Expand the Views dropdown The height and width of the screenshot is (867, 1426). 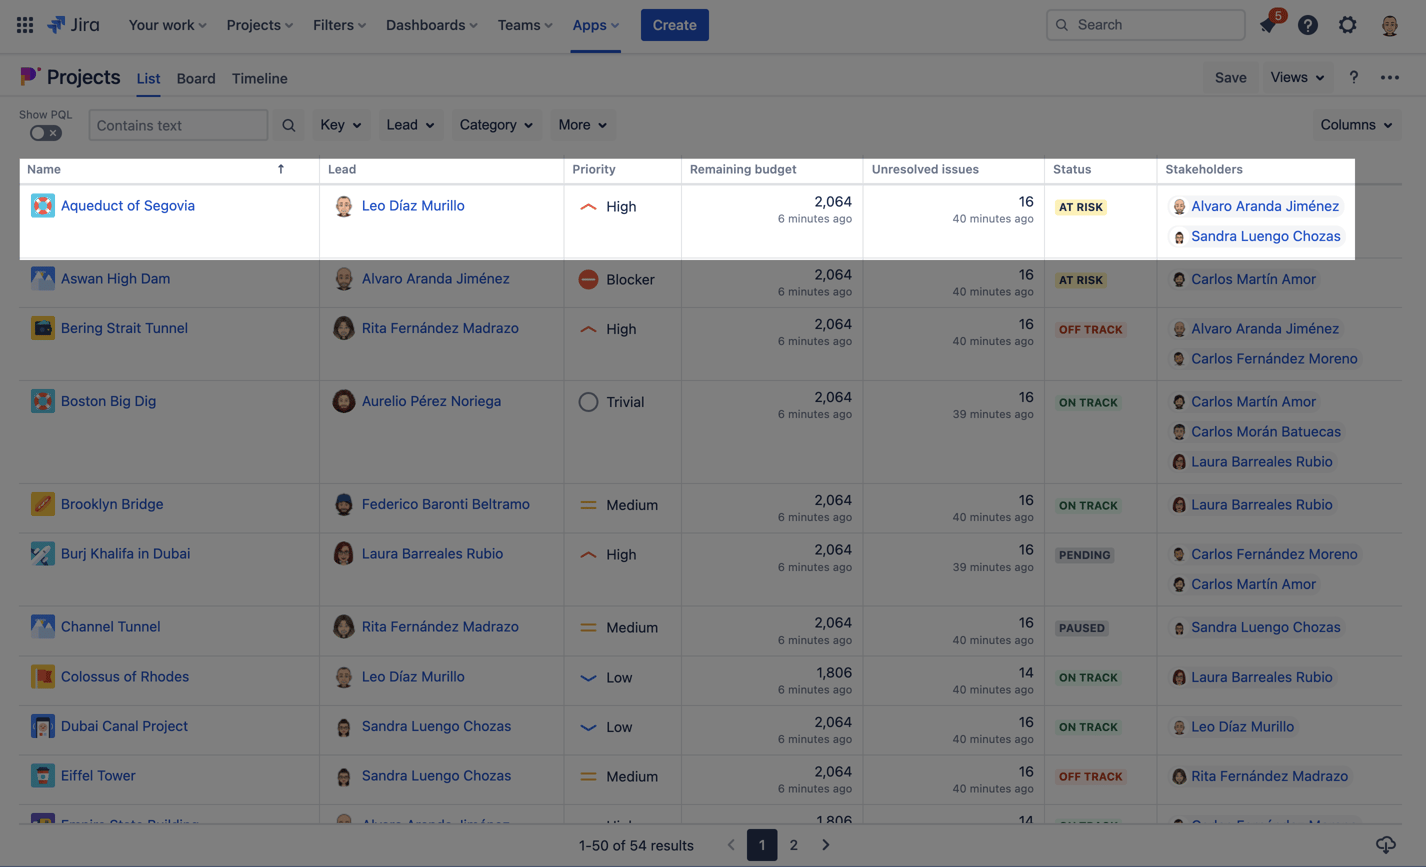point(1297,77)
